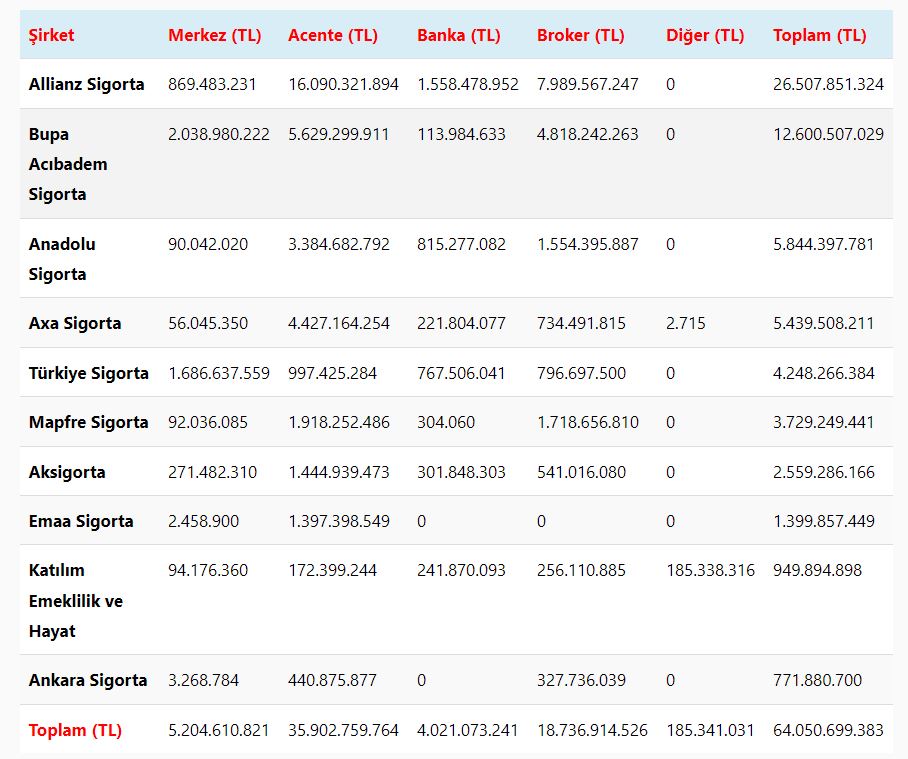Select the Allianz Sigorta row name
This screenshot has height=759, width=908.
86,84
